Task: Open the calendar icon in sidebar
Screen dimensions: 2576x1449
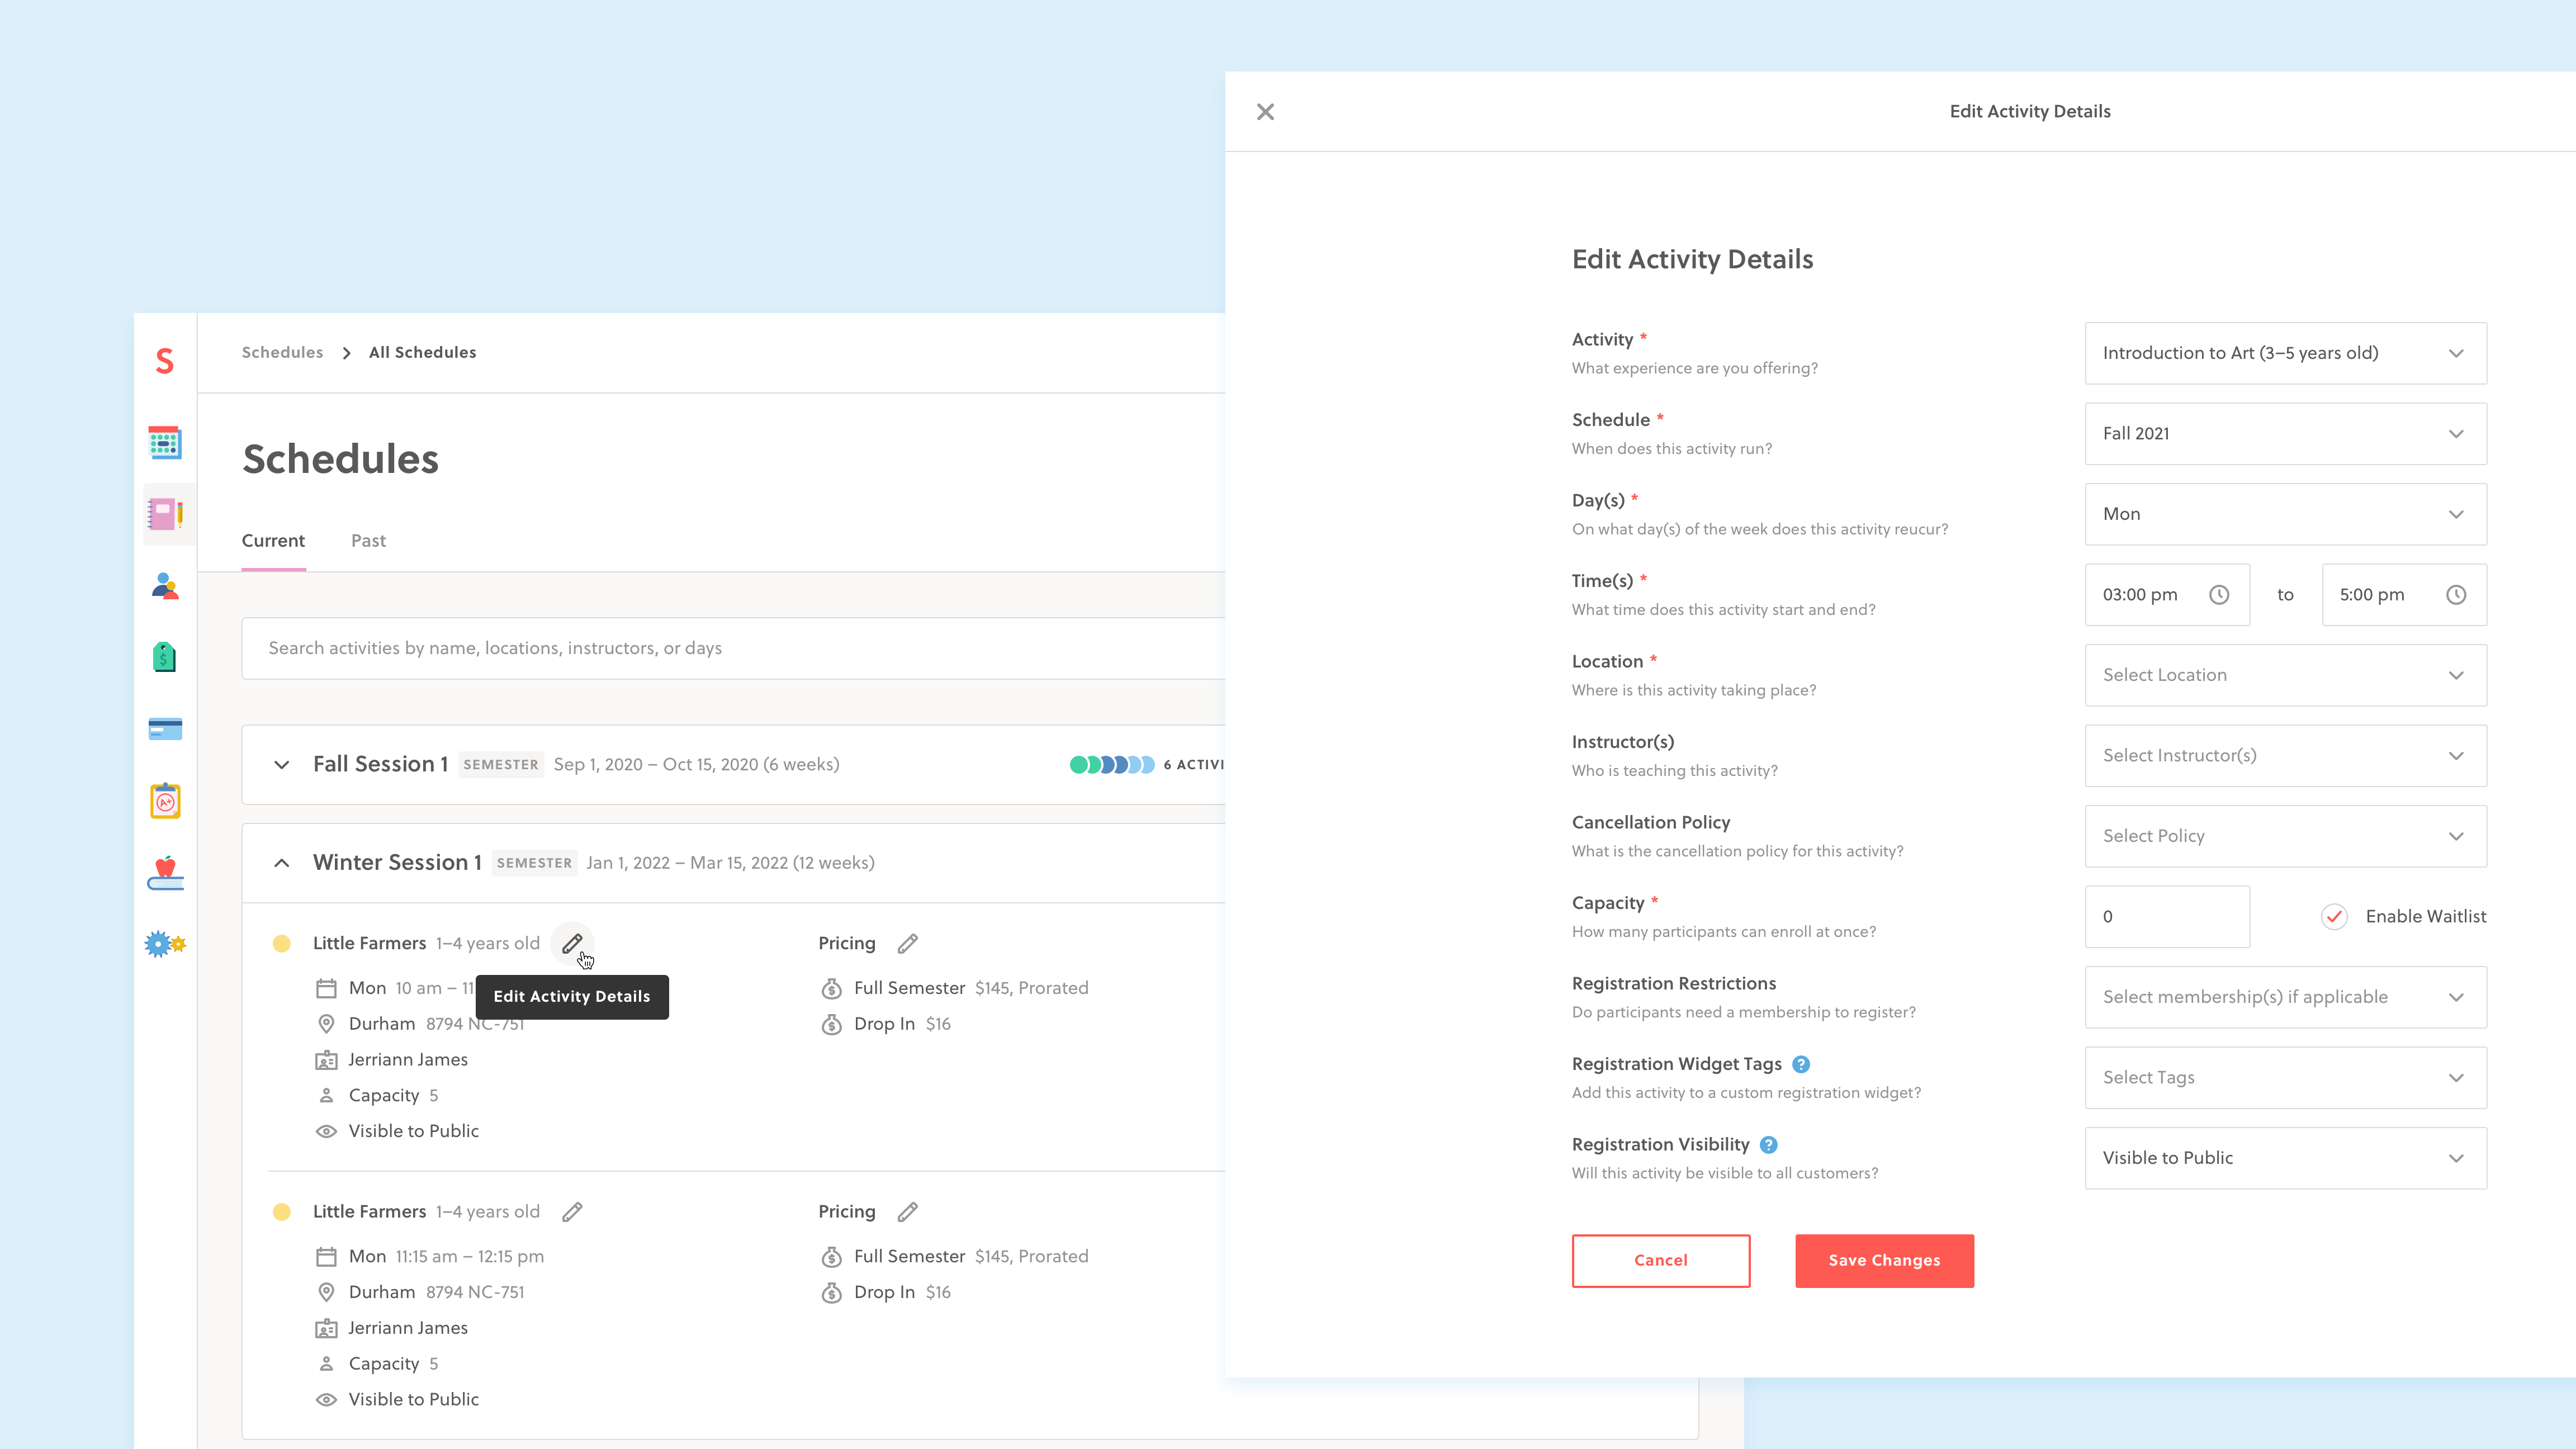Action: click(x=165, y=442)
